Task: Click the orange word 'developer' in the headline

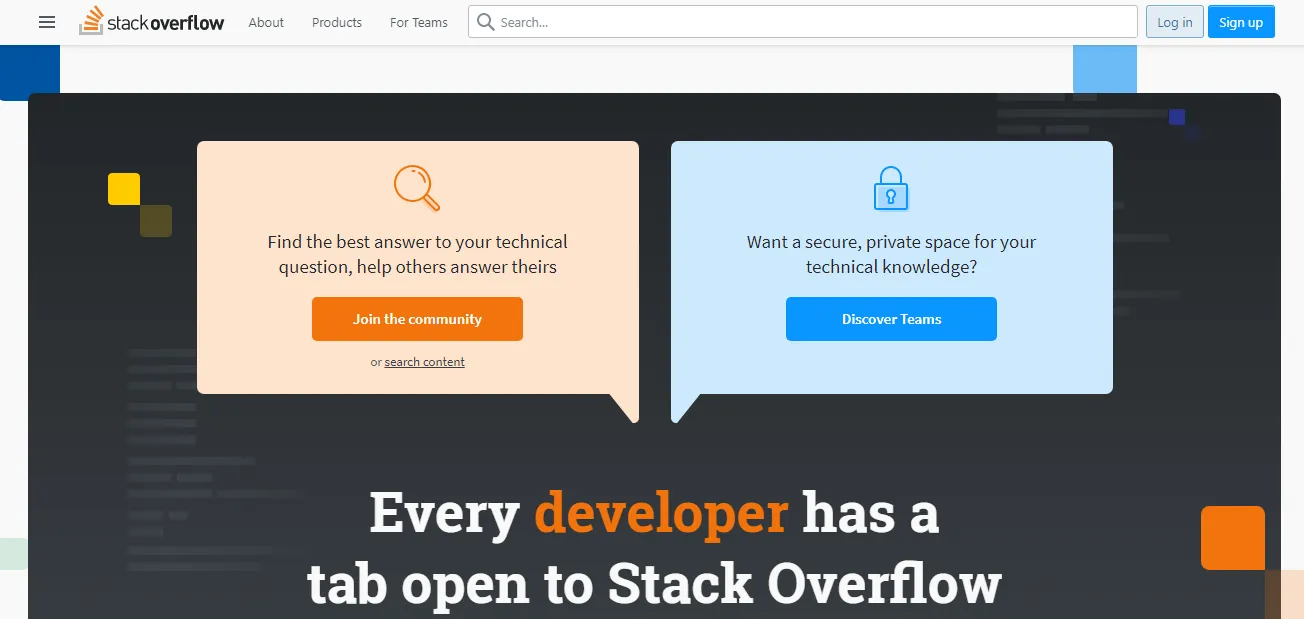Action: 661,512
